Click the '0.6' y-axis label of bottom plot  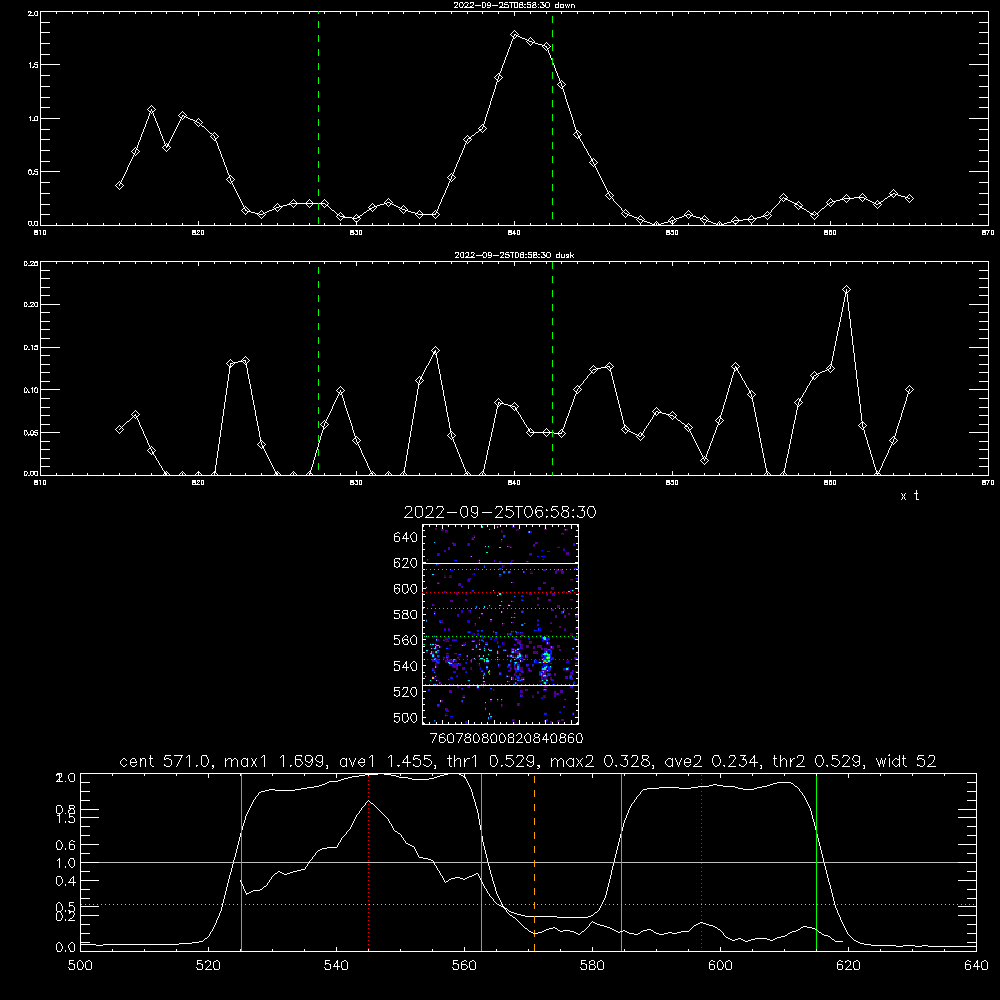point(66,845)
